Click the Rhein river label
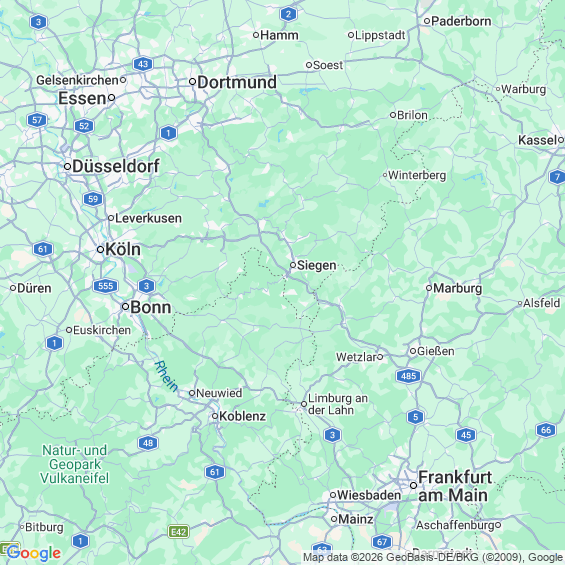This screenshot has width=565, height=565. [x=166, y=376]
